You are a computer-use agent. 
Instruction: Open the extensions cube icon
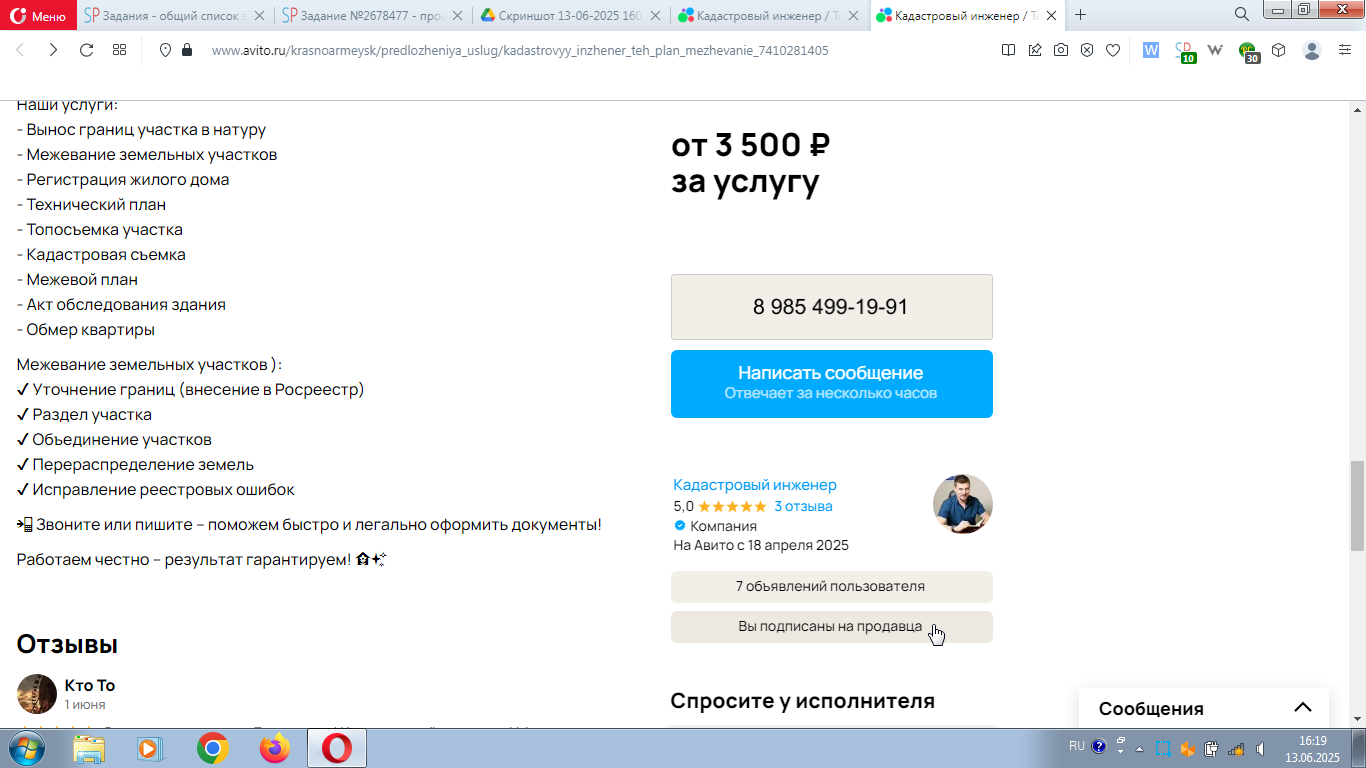1279,50
